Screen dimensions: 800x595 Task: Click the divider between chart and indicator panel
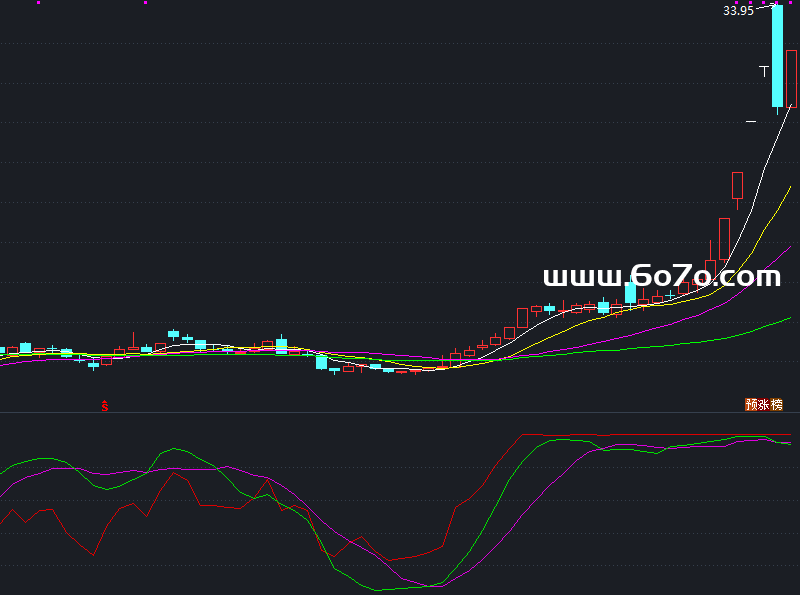pyautogui.click(x=400, y=413)
